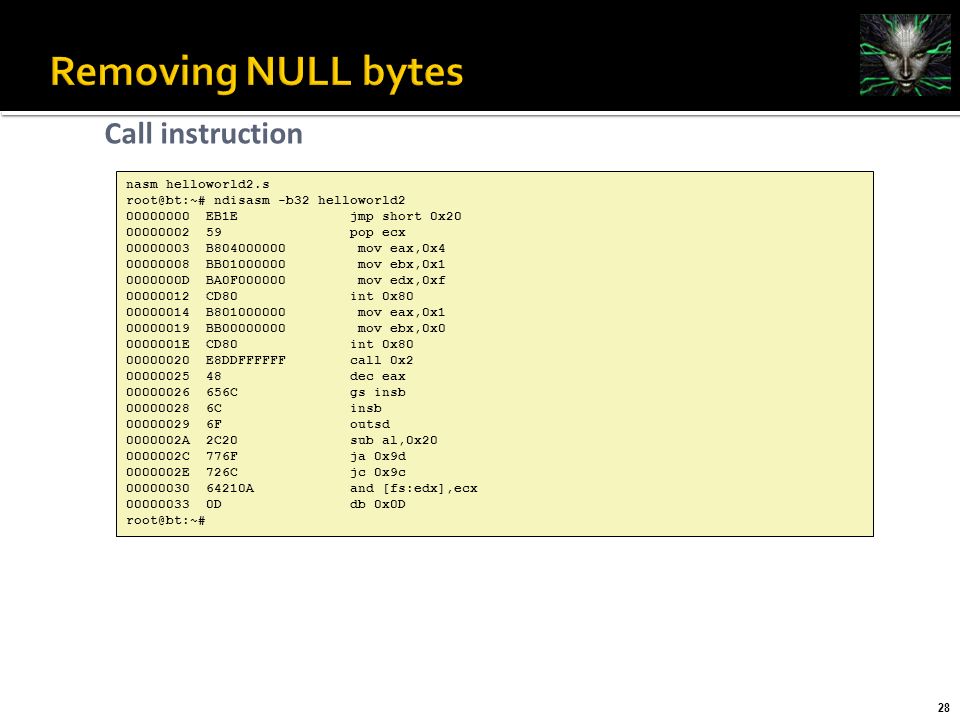This screenshot has height=720, width=960.
Task: Click the 'mov eax,0x1' instruction
Action: [401, 312]
